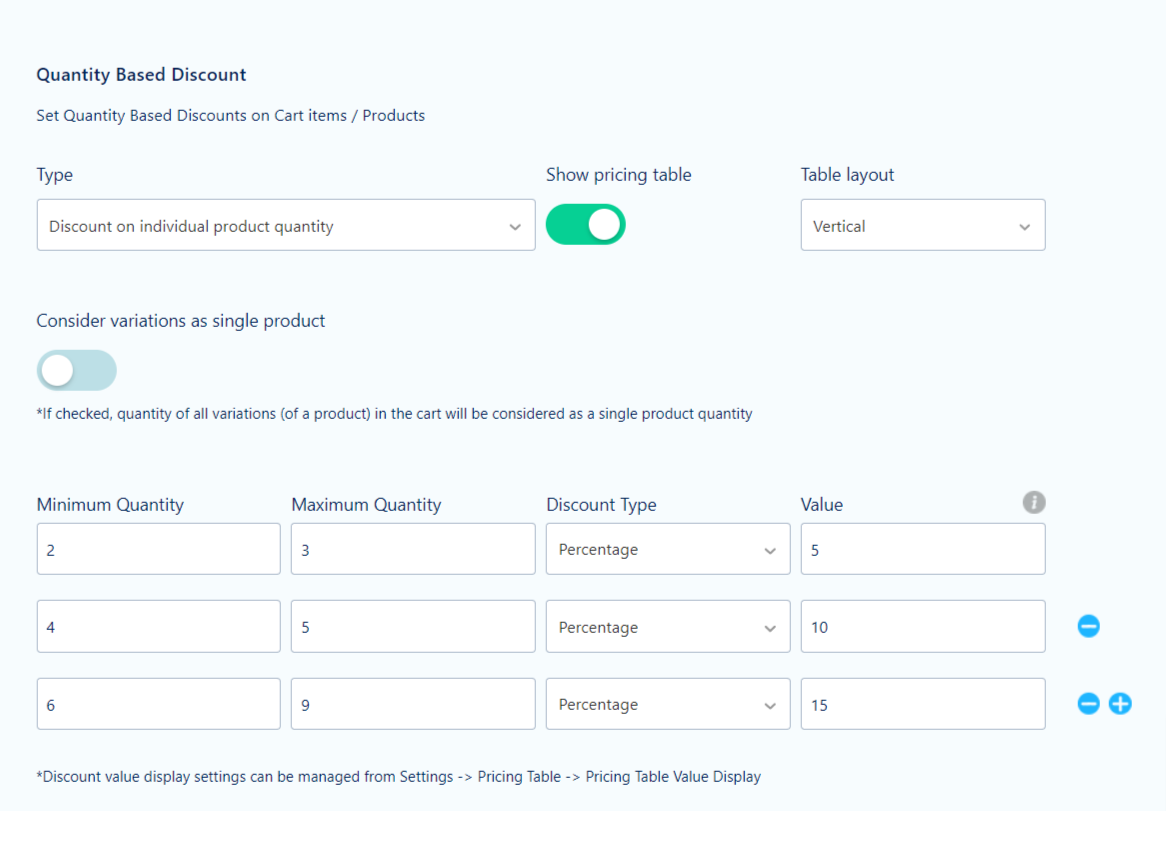The width and height of the screenshot is (1166, 848).
Task: Open the discount Type dropdown
Action: pos(286,225)
